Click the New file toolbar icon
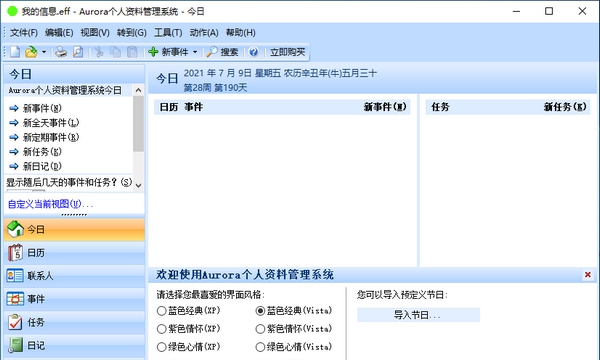The width and height of the screenshot is (600, 360). pyautogui.click(x=15, y=52)
